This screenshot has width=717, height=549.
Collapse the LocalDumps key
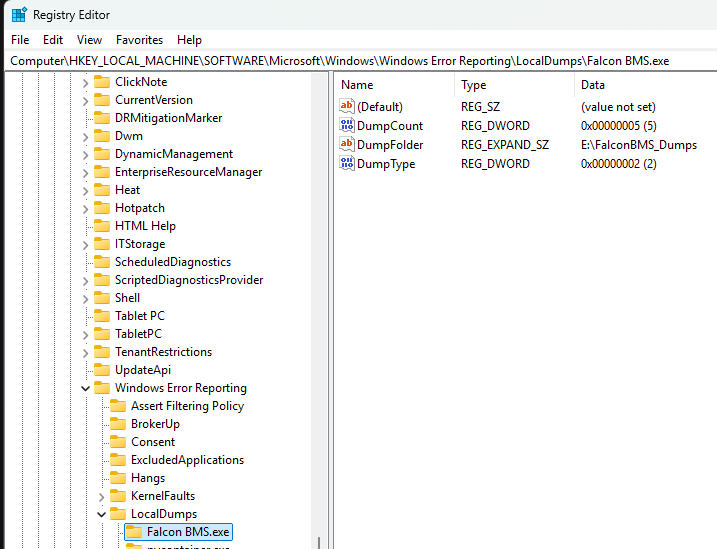(x=102, y=514)
